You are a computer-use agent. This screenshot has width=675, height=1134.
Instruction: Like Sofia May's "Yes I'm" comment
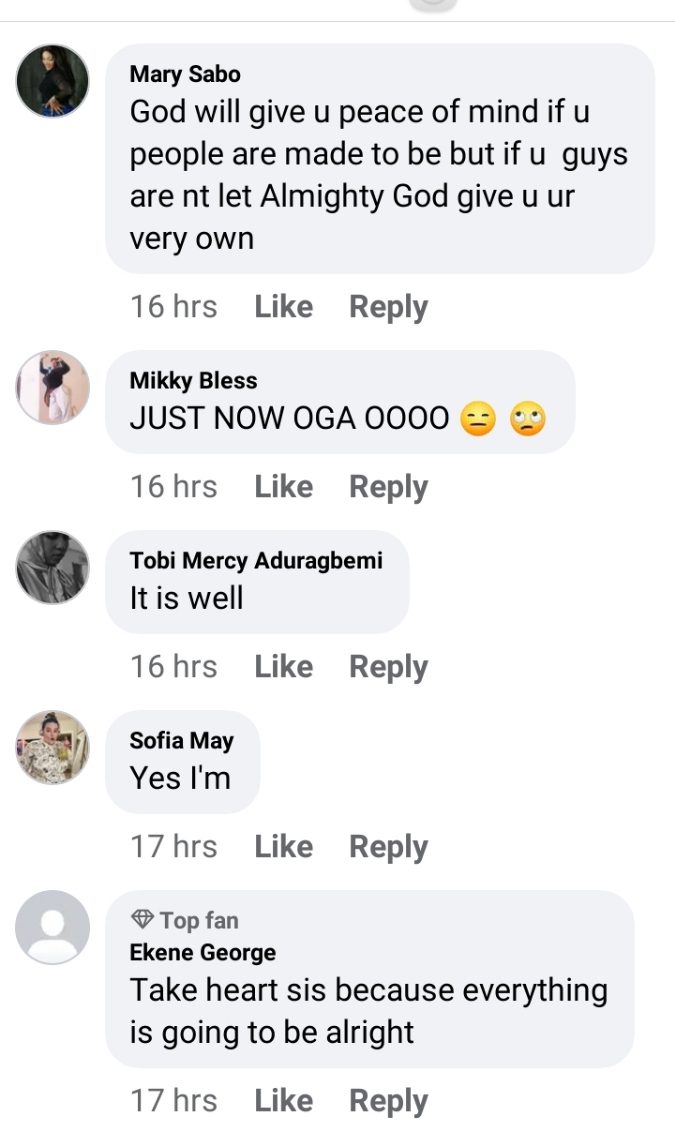point(283,847)
